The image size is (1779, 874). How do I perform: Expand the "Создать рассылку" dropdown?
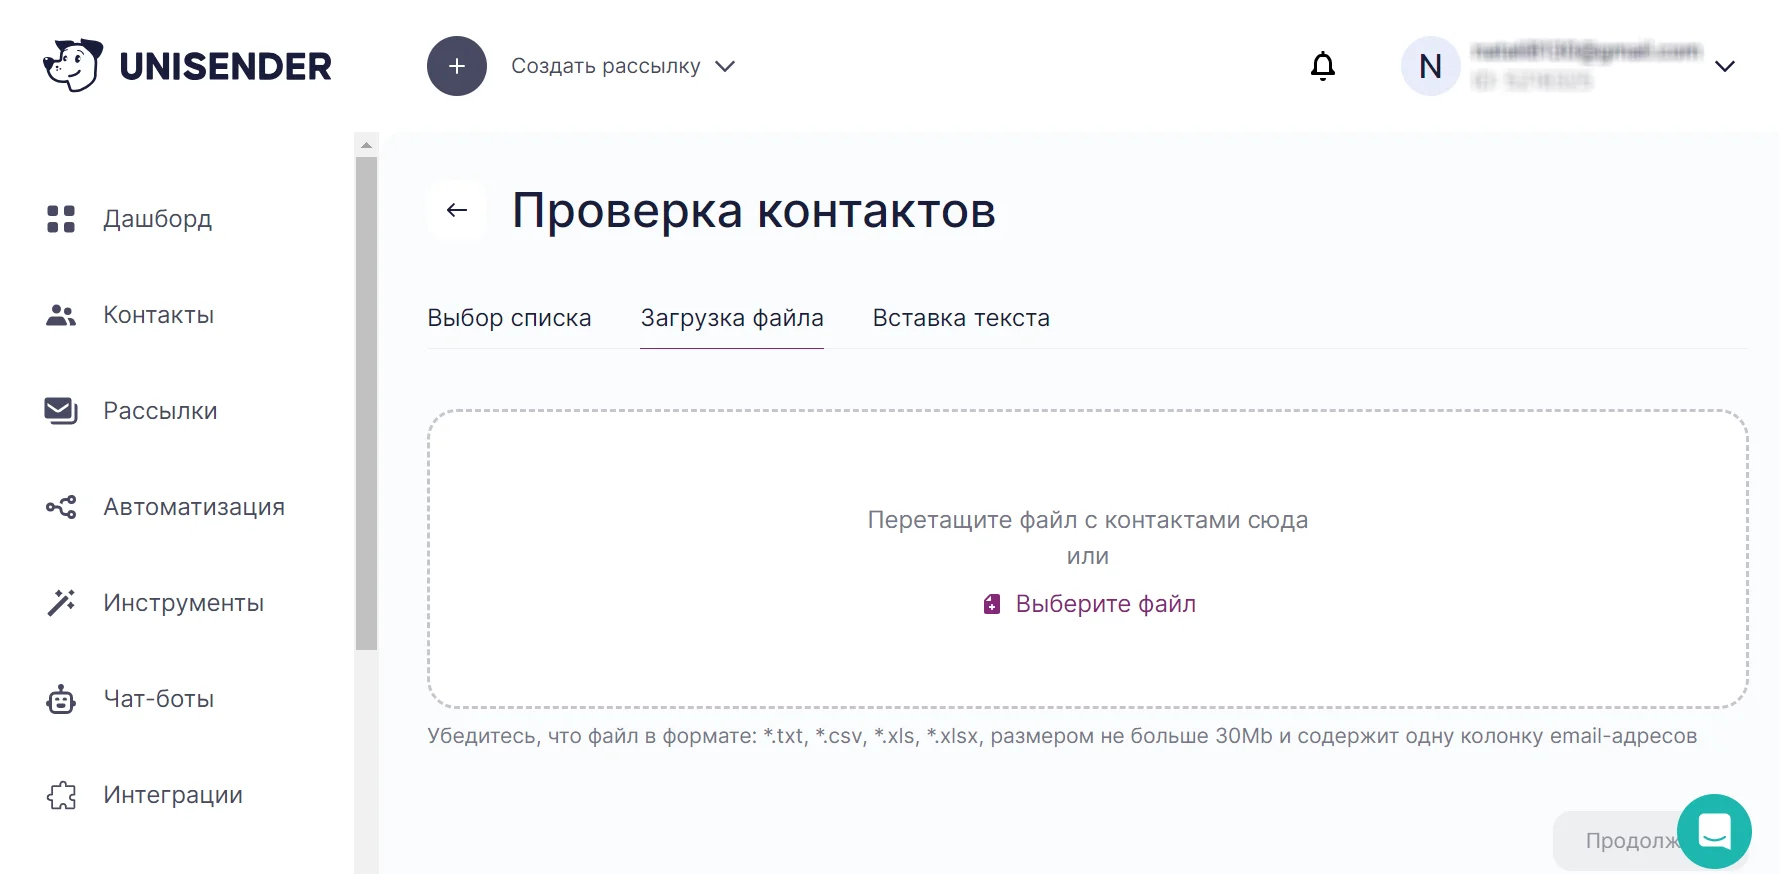coord(725,66)
